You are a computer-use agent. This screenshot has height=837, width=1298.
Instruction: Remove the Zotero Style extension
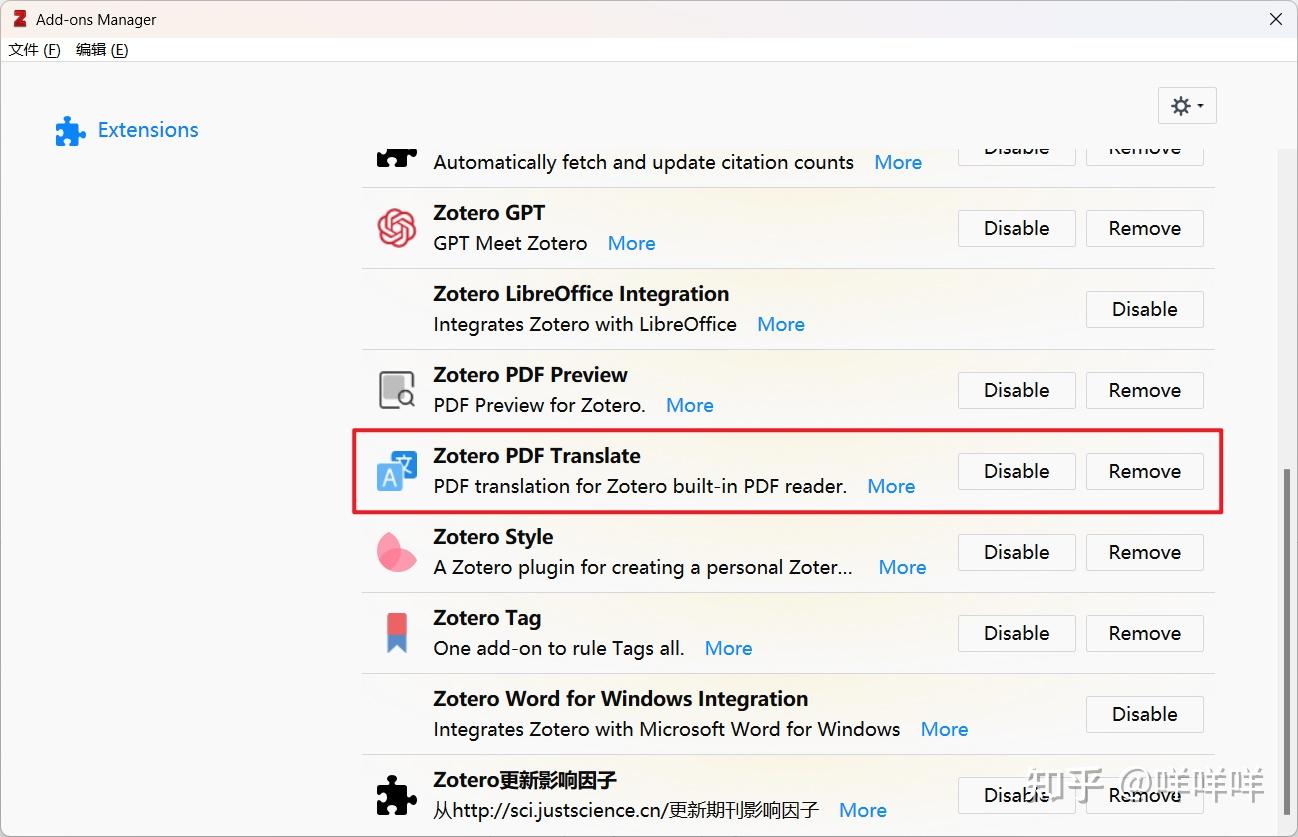(x=1145, y=552)
